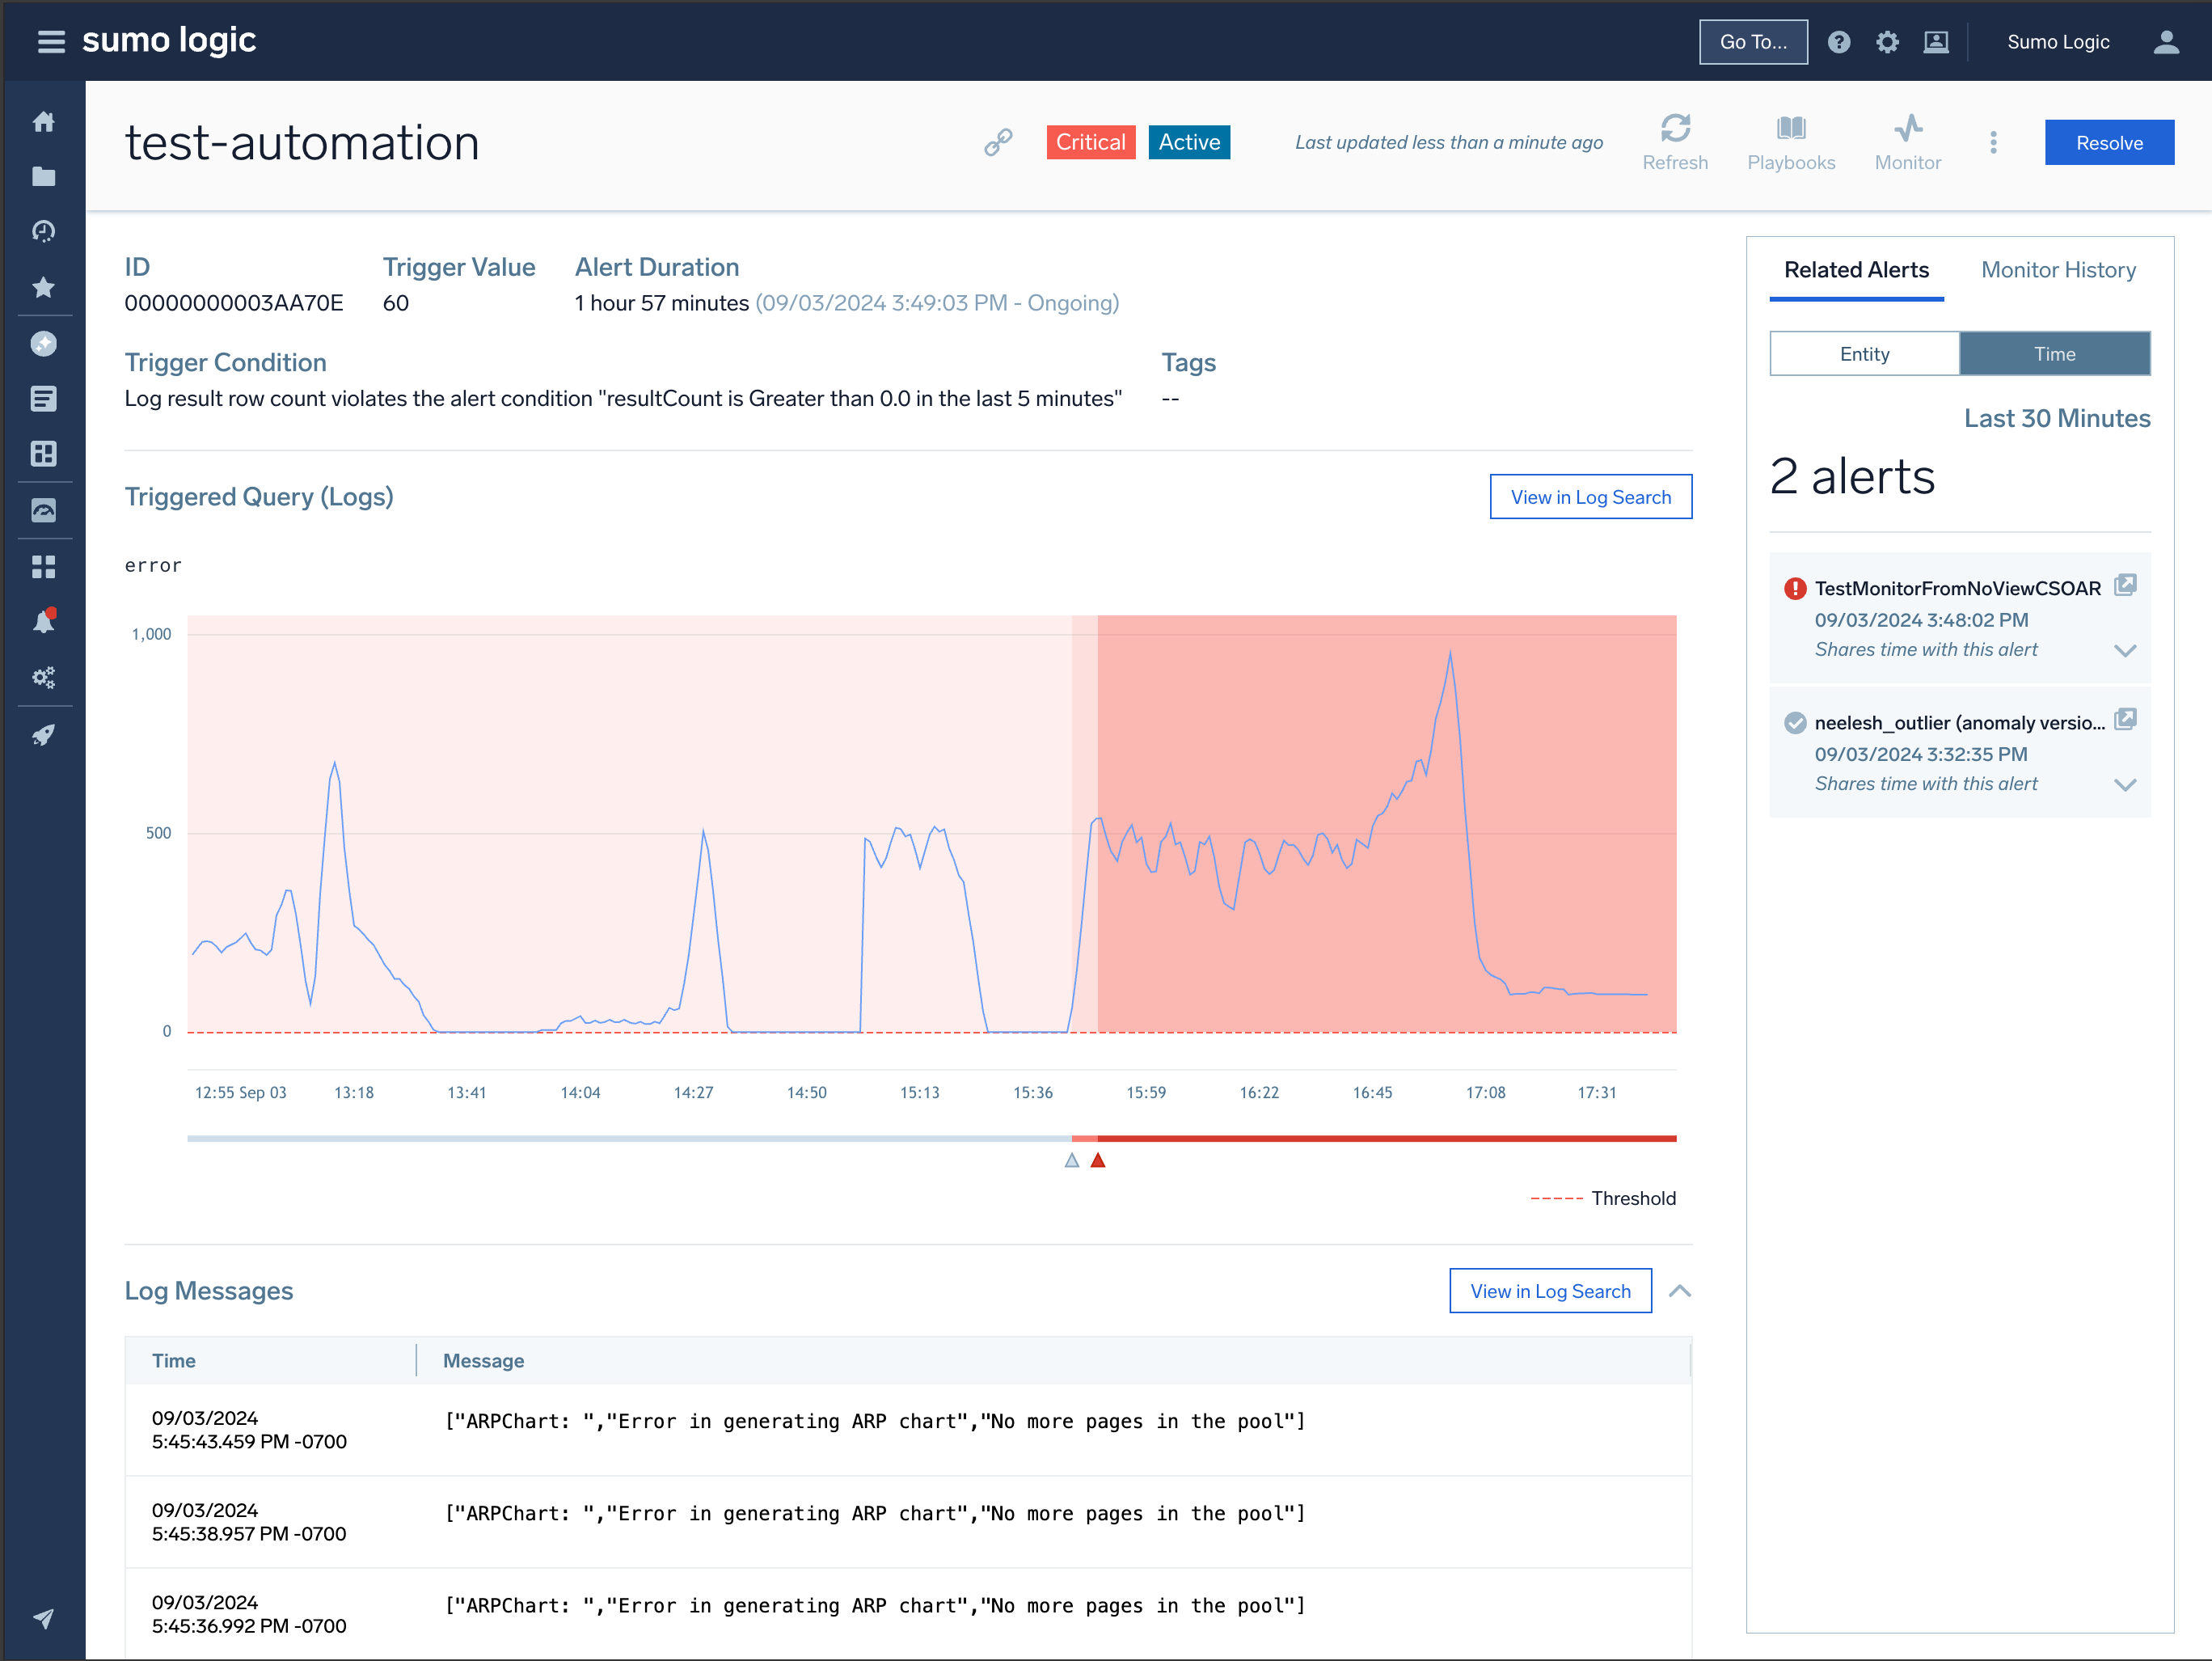Image resolution: width=2212 pixels, height=1661 pixels.
Task: Open the three-dot overflow menu
Action: (1993, 142)
